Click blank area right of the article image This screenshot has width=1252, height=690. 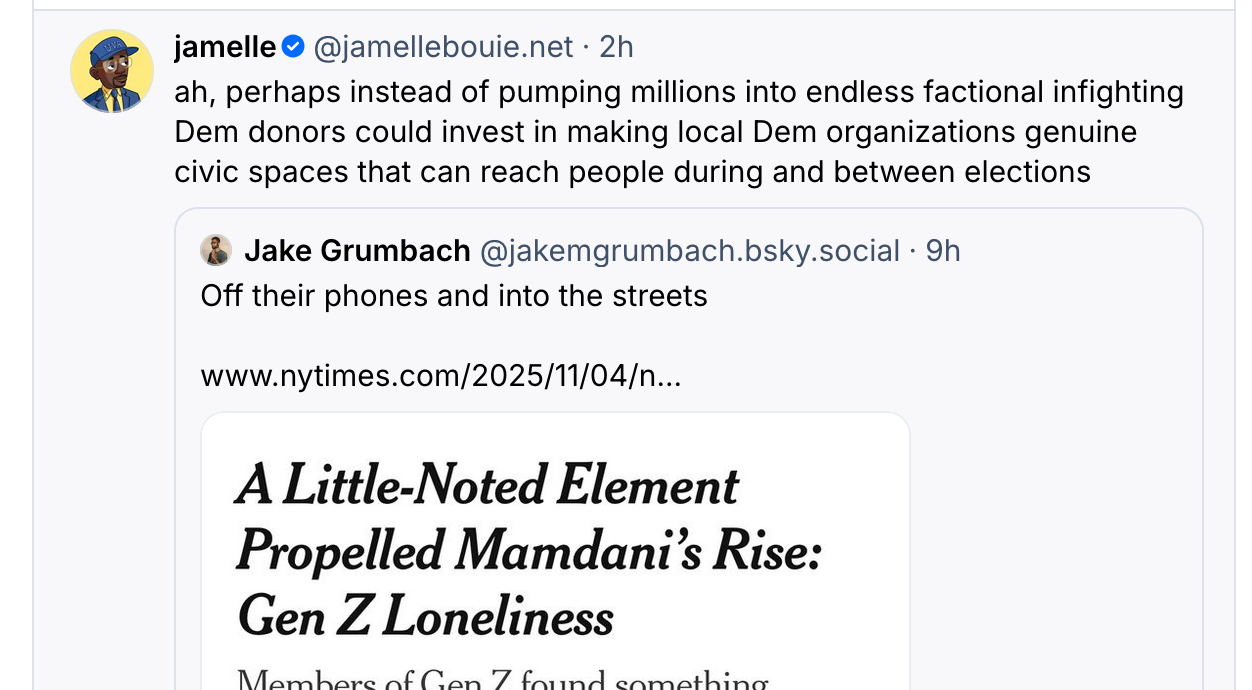pos(1055,550)
